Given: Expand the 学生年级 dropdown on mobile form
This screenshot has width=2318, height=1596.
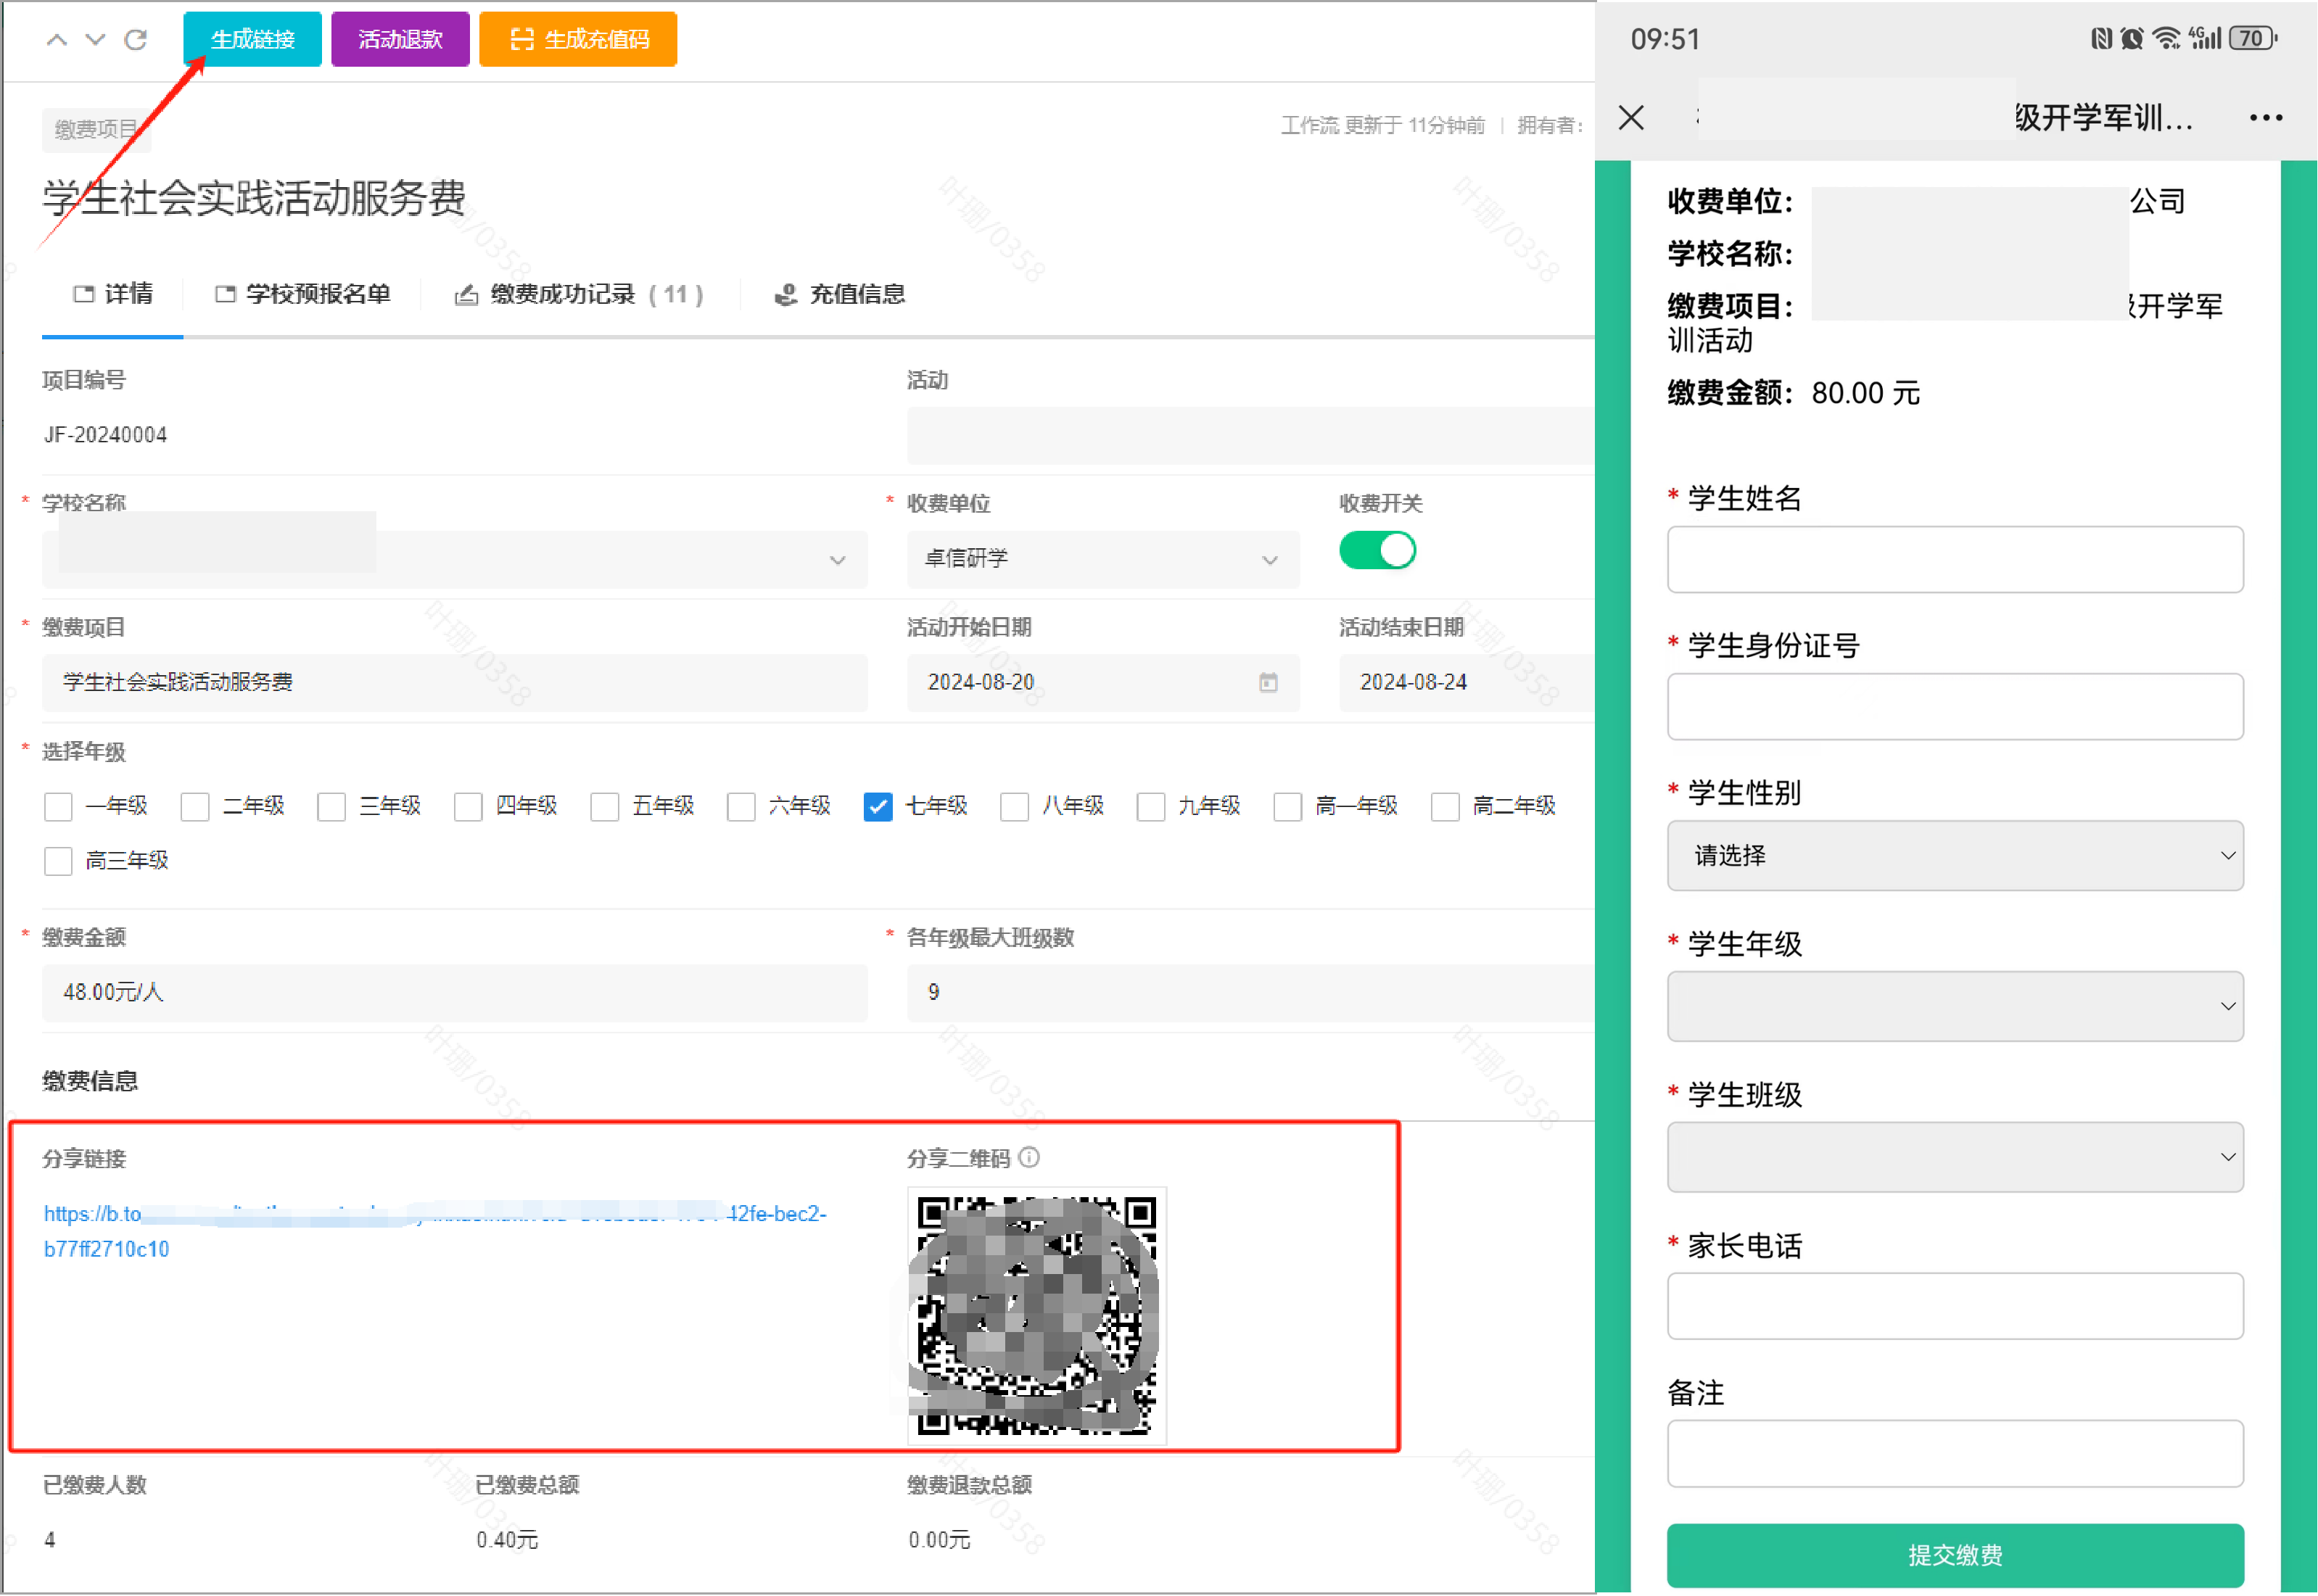Looking at the screenshot, I should coord(1953,1006).
